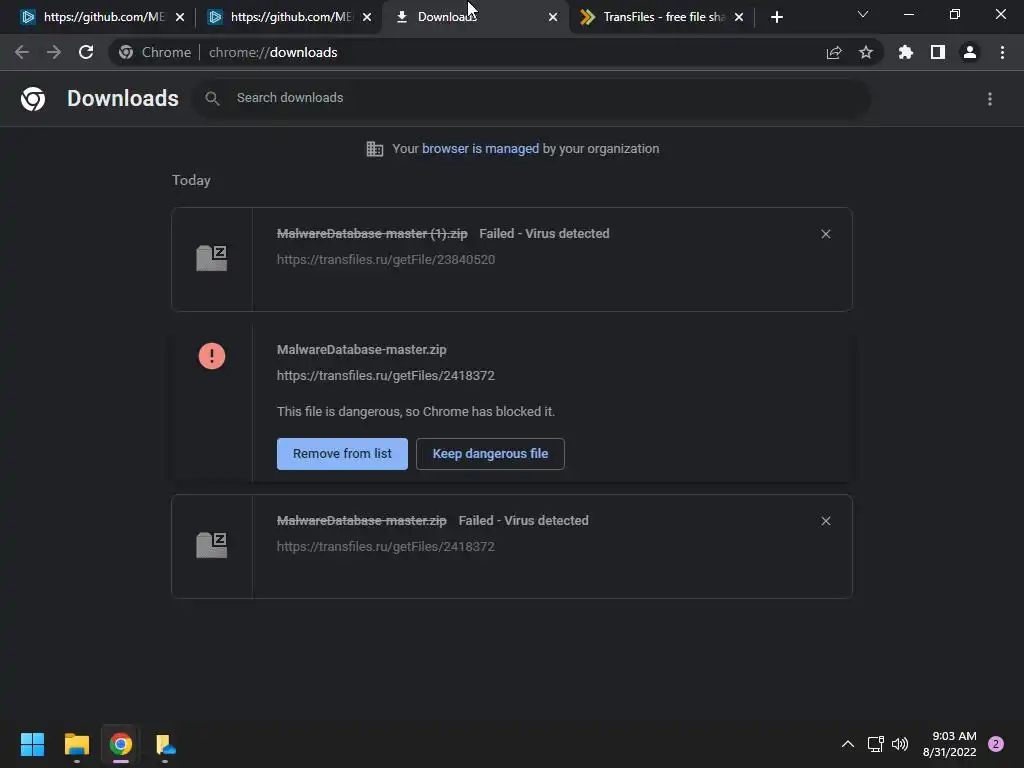The height and width of the screenshot is (768, 1024).
Task: Click the red danger warning icon
Action: coord(212,356)
